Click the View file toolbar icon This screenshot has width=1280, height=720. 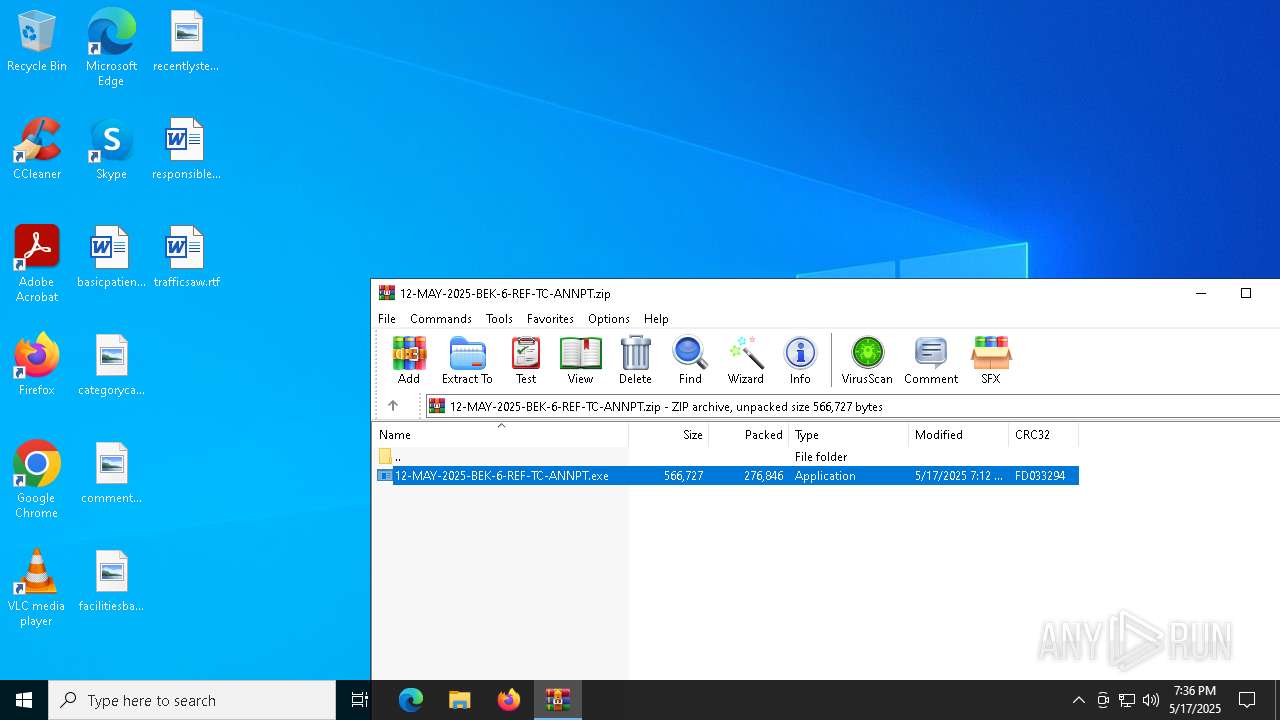pos(580,360)
